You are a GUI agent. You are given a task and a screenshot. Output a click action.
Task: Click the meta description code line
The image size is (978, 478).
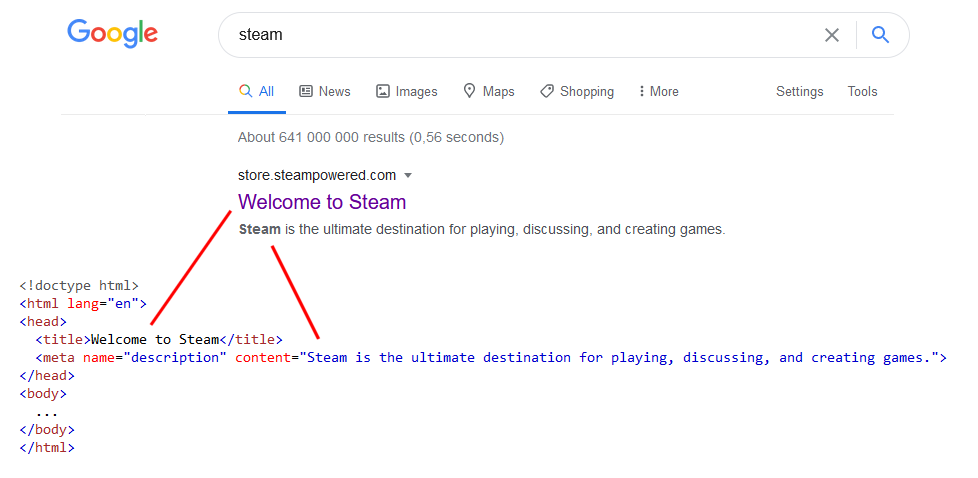click(x=491, y=358)
